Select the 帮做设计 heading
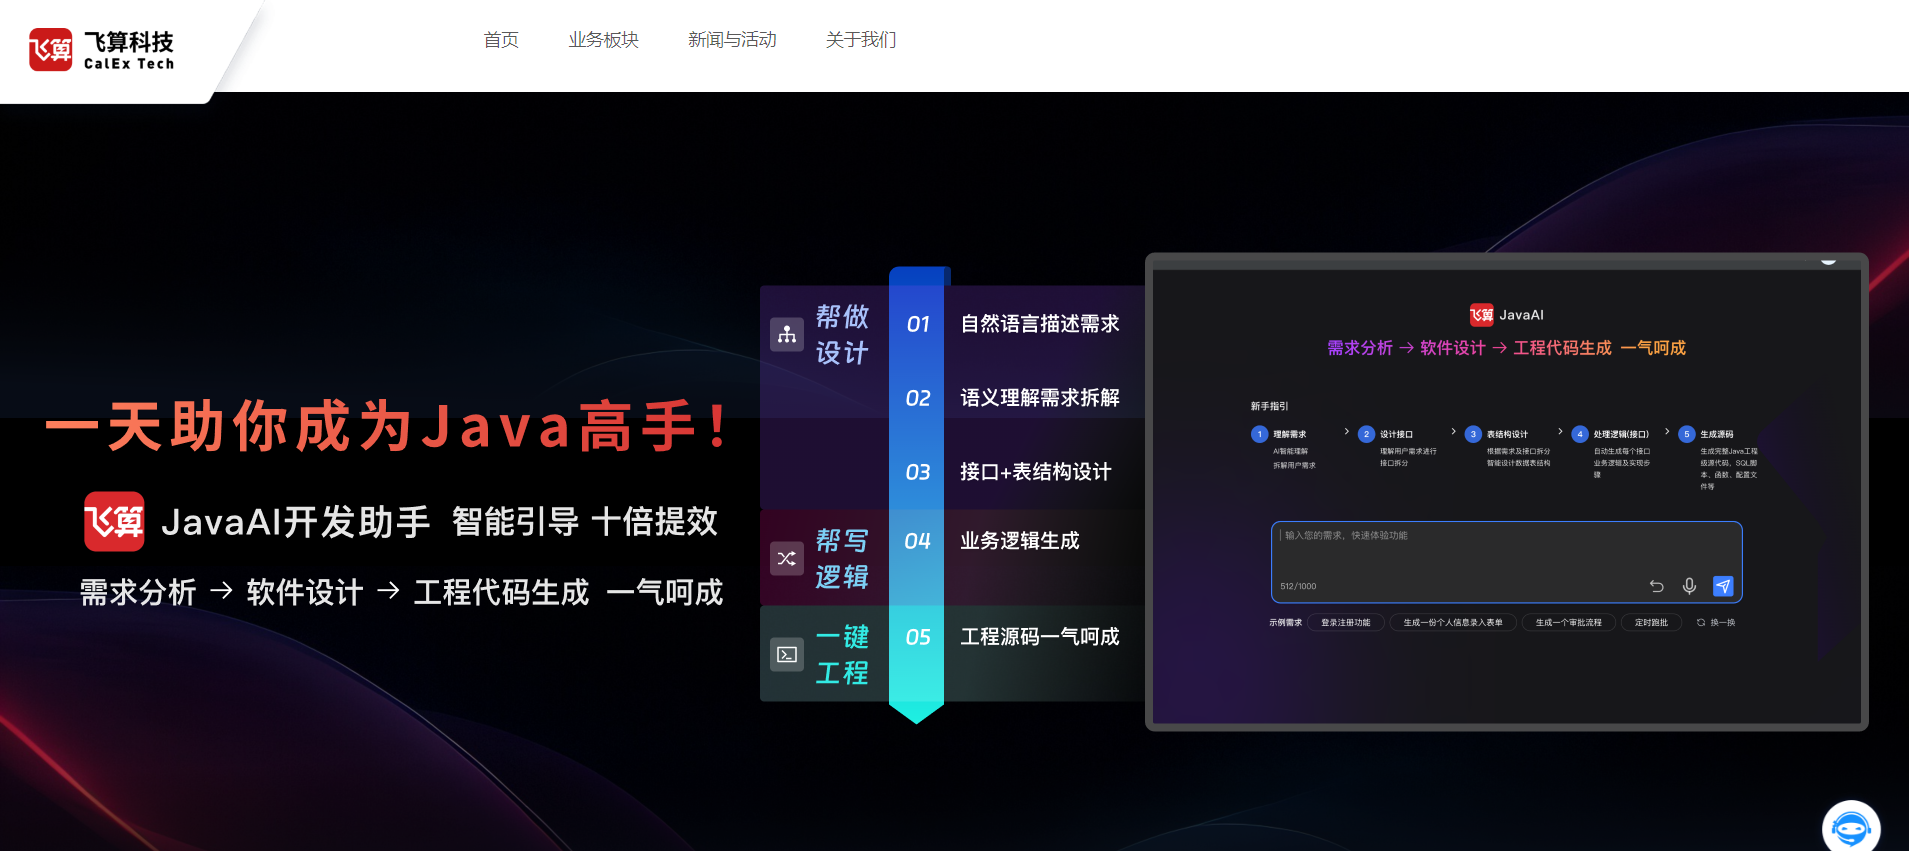 (842, 334)
